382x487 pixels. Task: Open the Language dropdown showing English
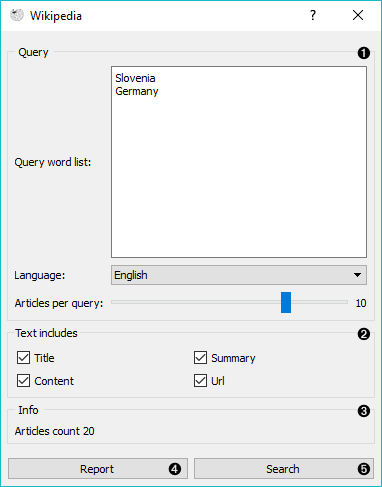coord(239,275)
